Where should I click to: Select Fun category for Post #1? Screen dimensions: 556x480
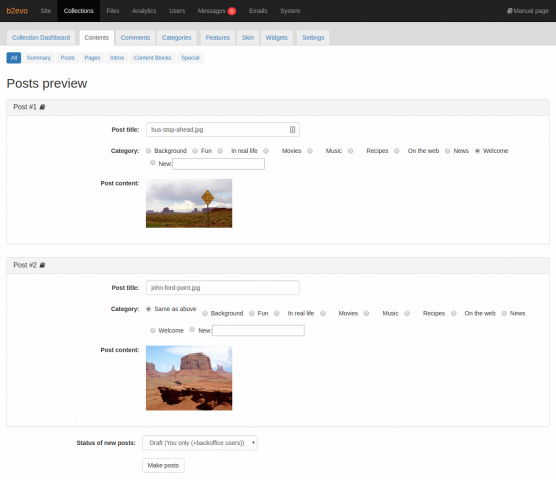(195, 151)
